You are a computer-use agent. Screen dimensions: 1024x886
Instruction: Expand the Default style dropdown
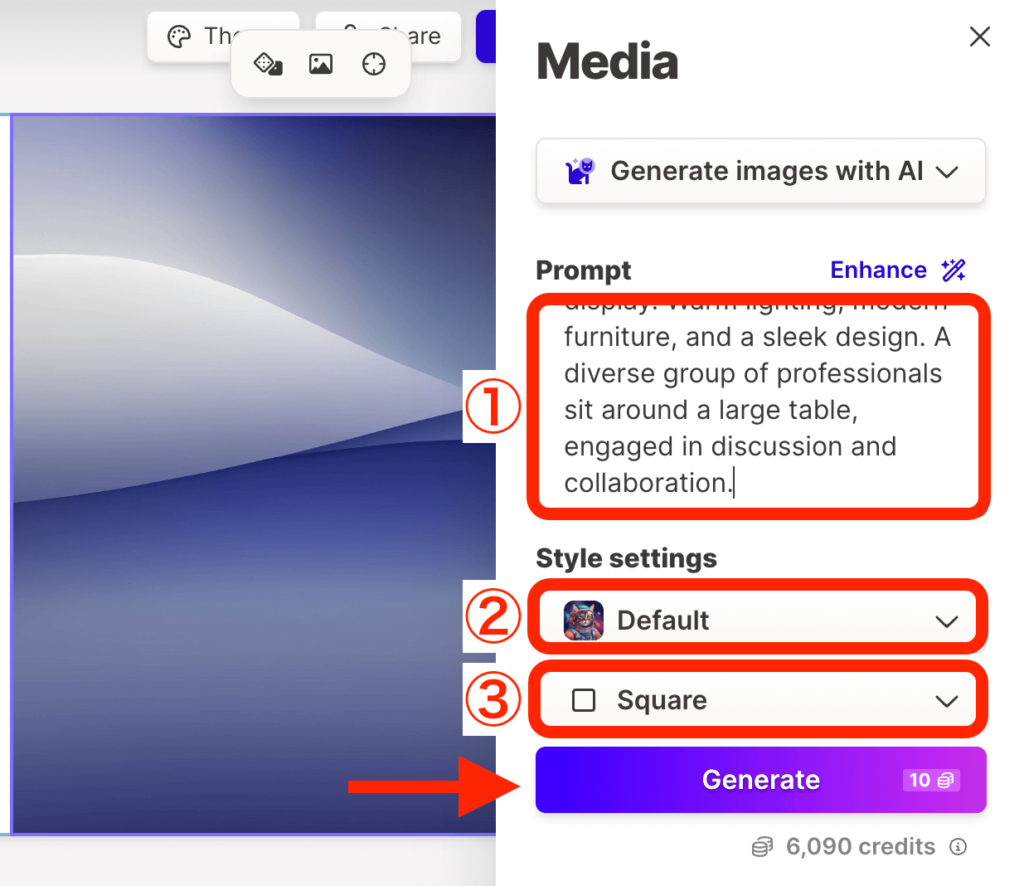pos(758,620)
